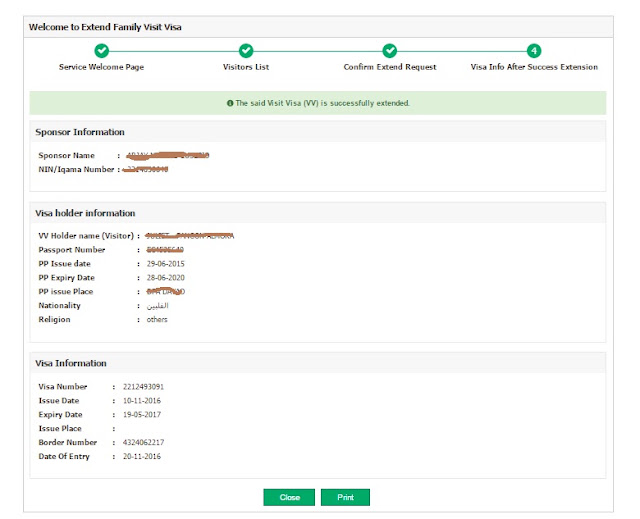640x519 pixels.
Task: Select the Confirm Extend Request step label
Action: point(390,67)
